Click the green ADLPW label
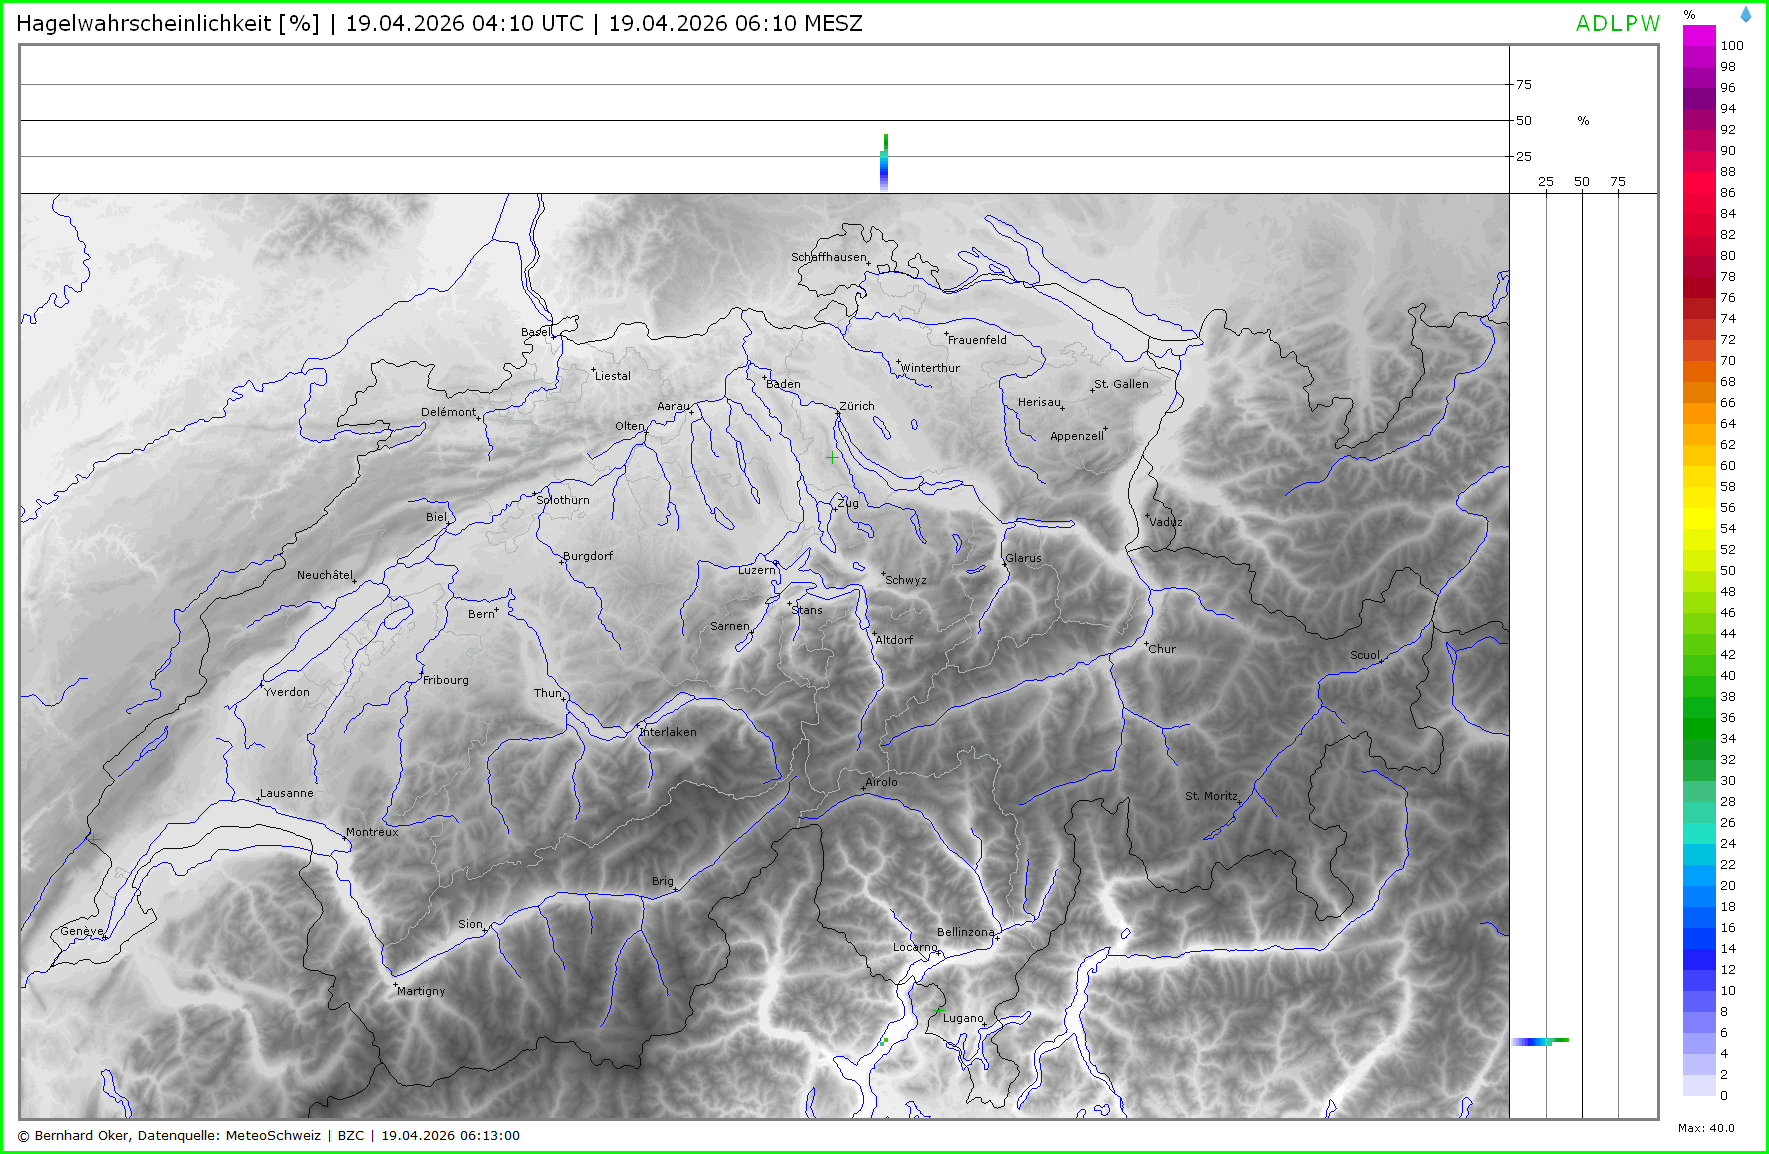The image size is (1769, 1154). click(x=1617, y=24)
